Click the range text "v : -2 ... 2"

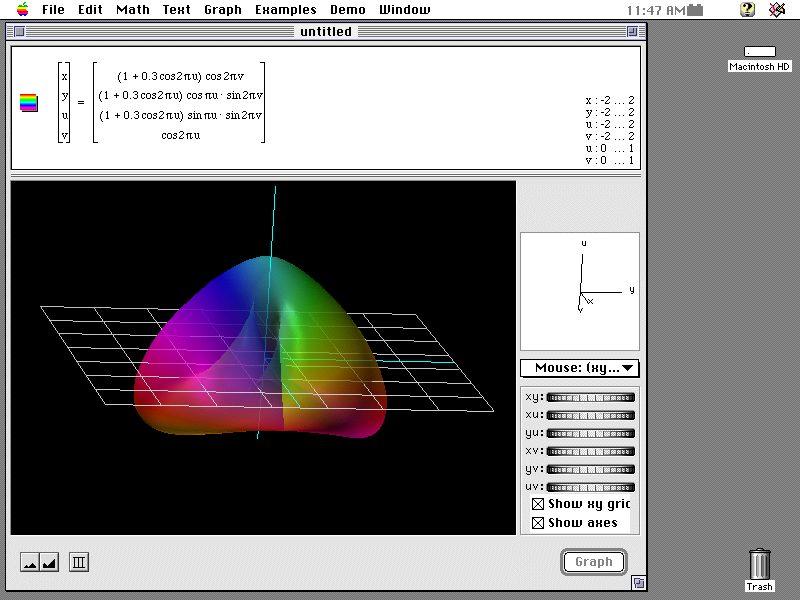[x=610, y=136]
